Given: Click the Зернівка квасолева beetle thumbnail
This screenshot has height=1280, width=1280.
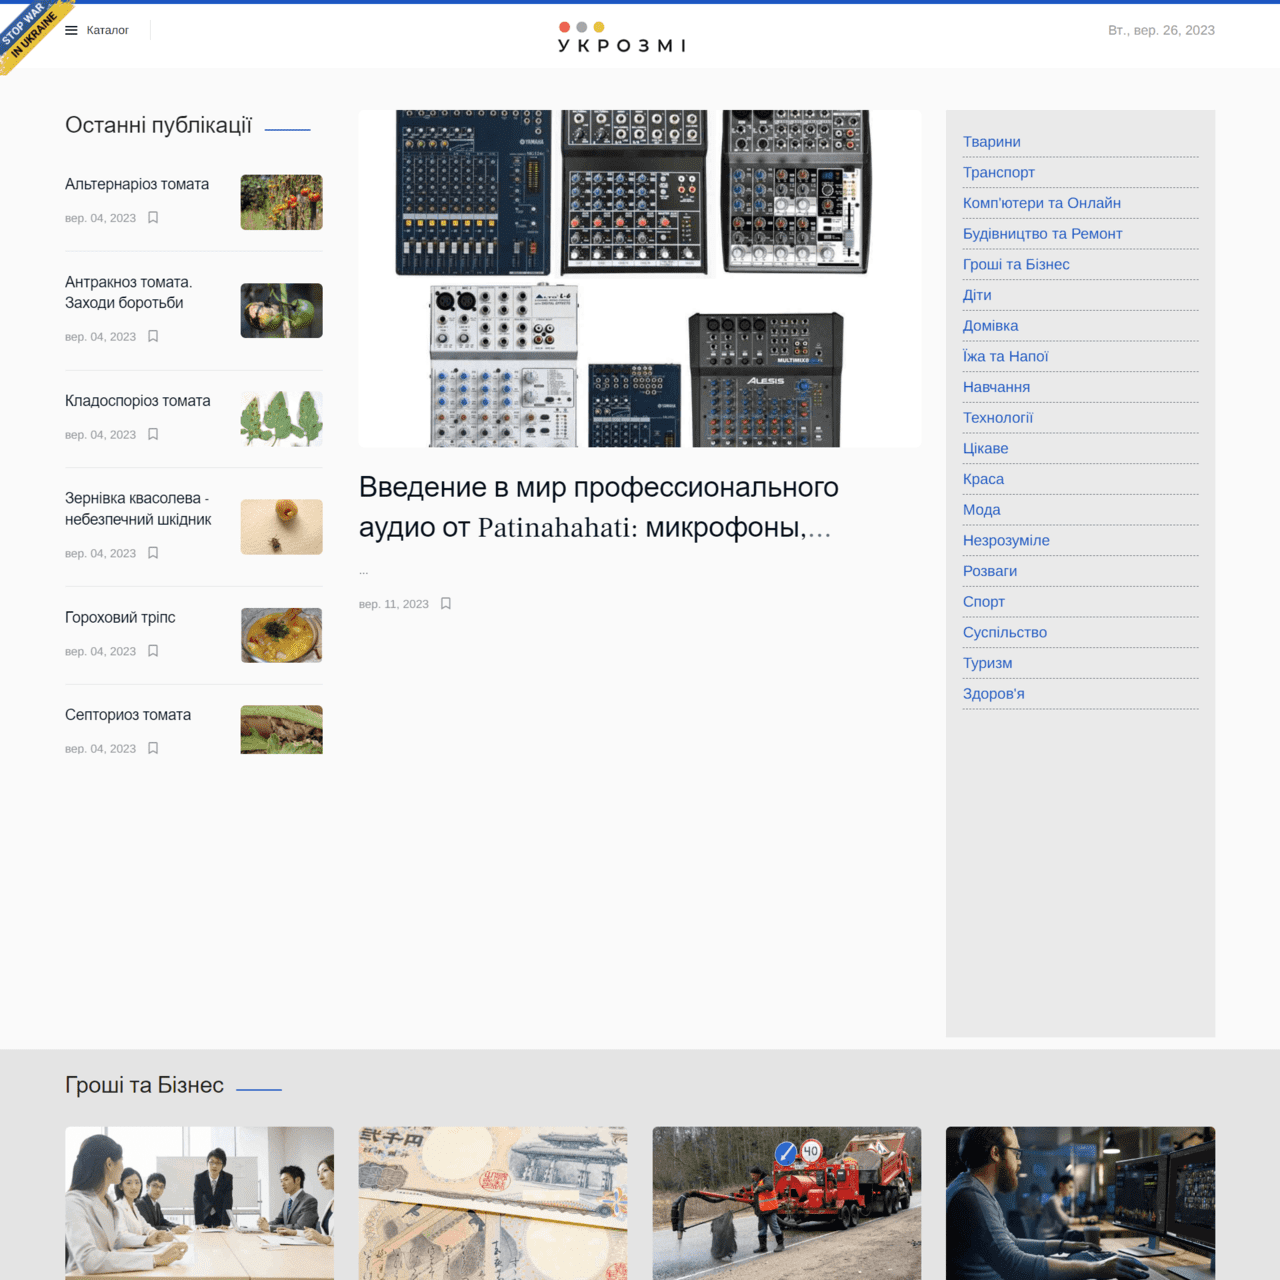Looking at the screenshot, I should coord(282,527).
